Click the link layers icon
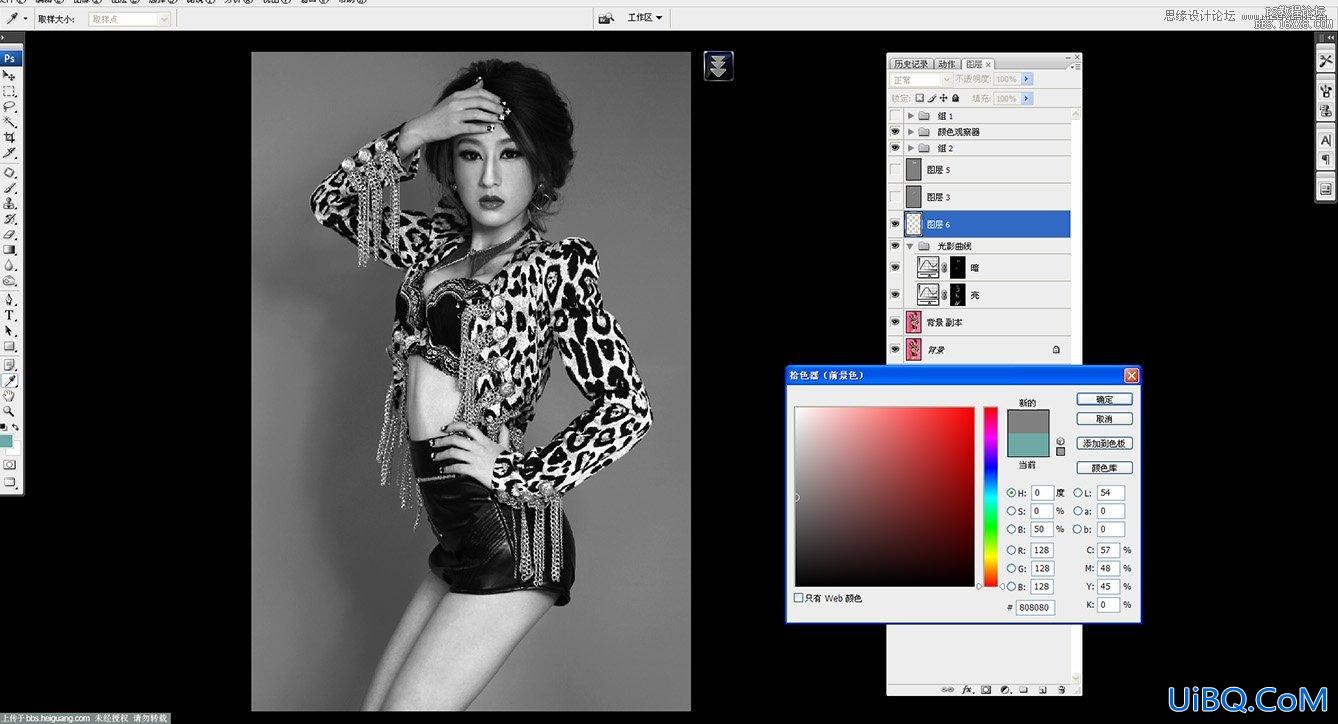 click(949, 690)
